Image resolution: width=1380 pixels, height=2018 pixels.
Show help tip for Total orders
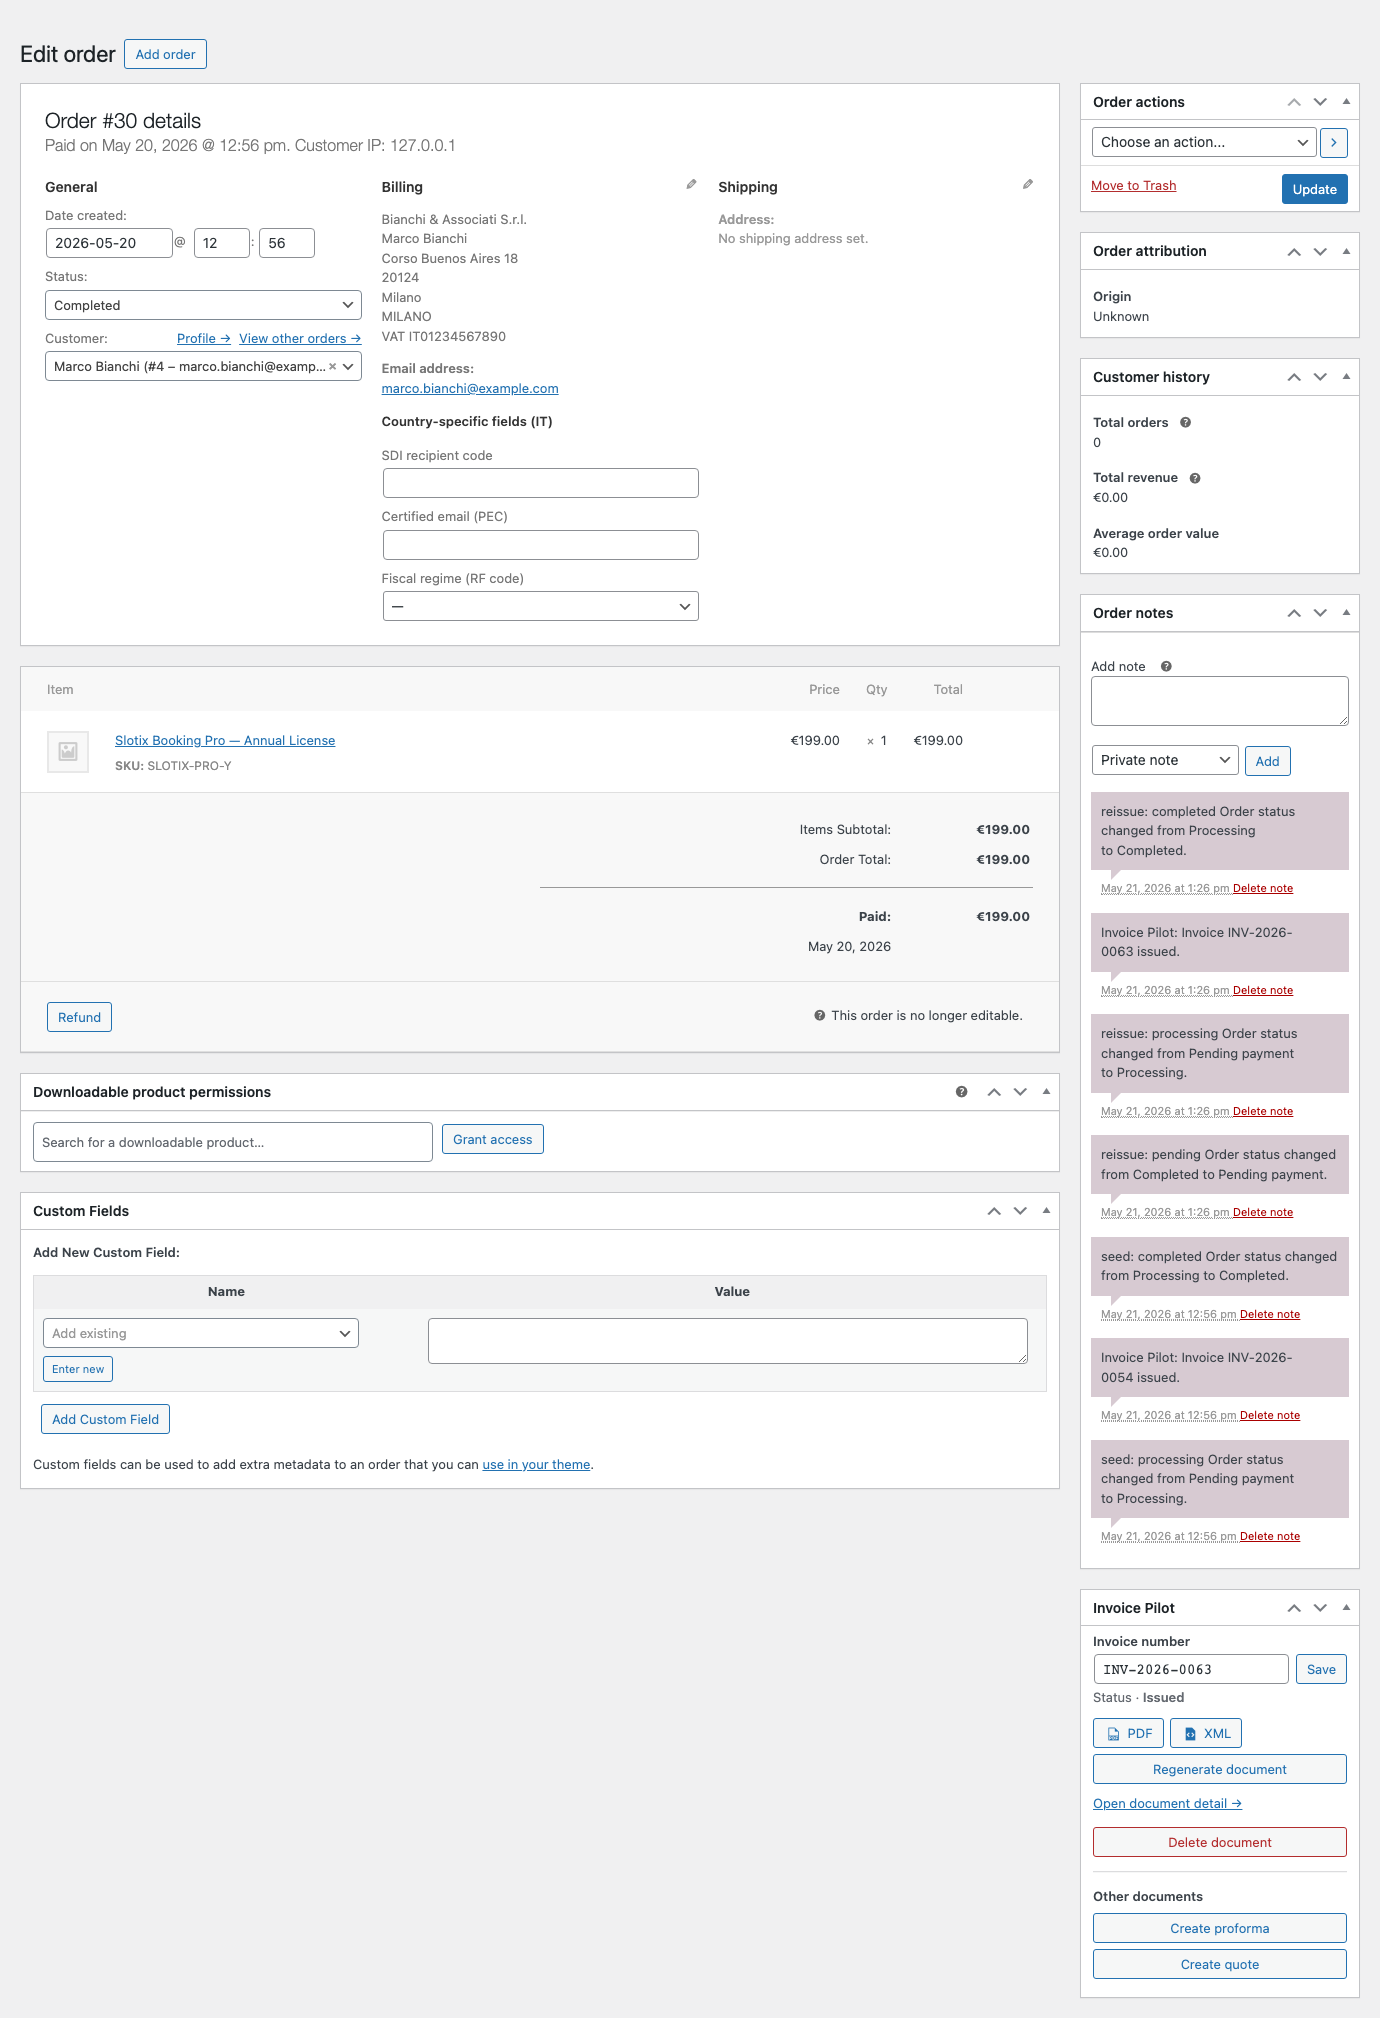(x=1185, y=423)
